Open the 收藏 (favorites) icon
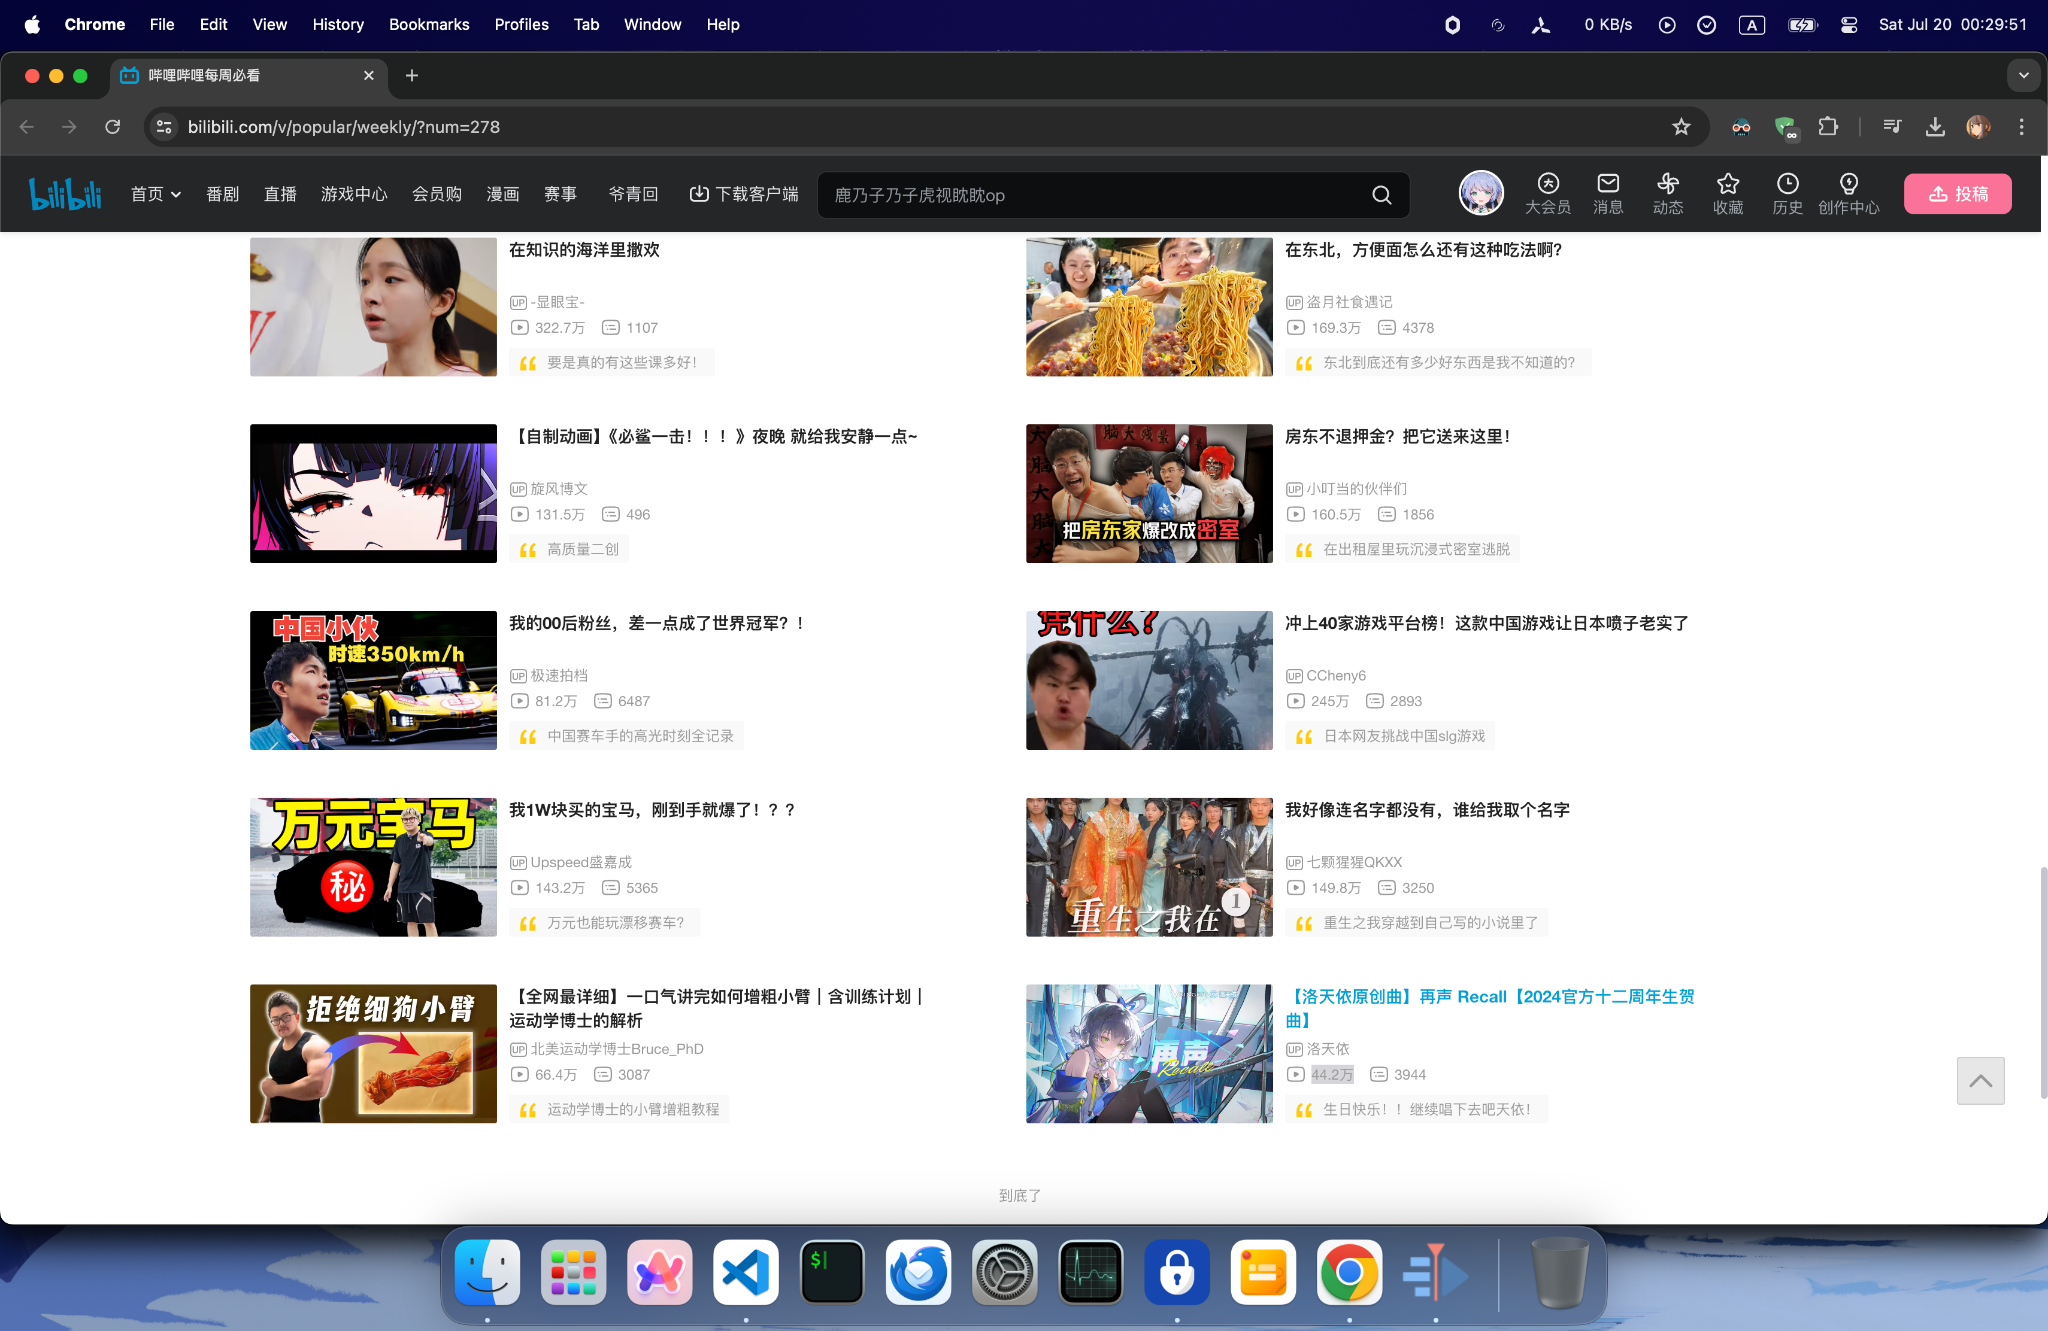The height and width of the screenshot is (1331, 2048). pos(1727,192)
